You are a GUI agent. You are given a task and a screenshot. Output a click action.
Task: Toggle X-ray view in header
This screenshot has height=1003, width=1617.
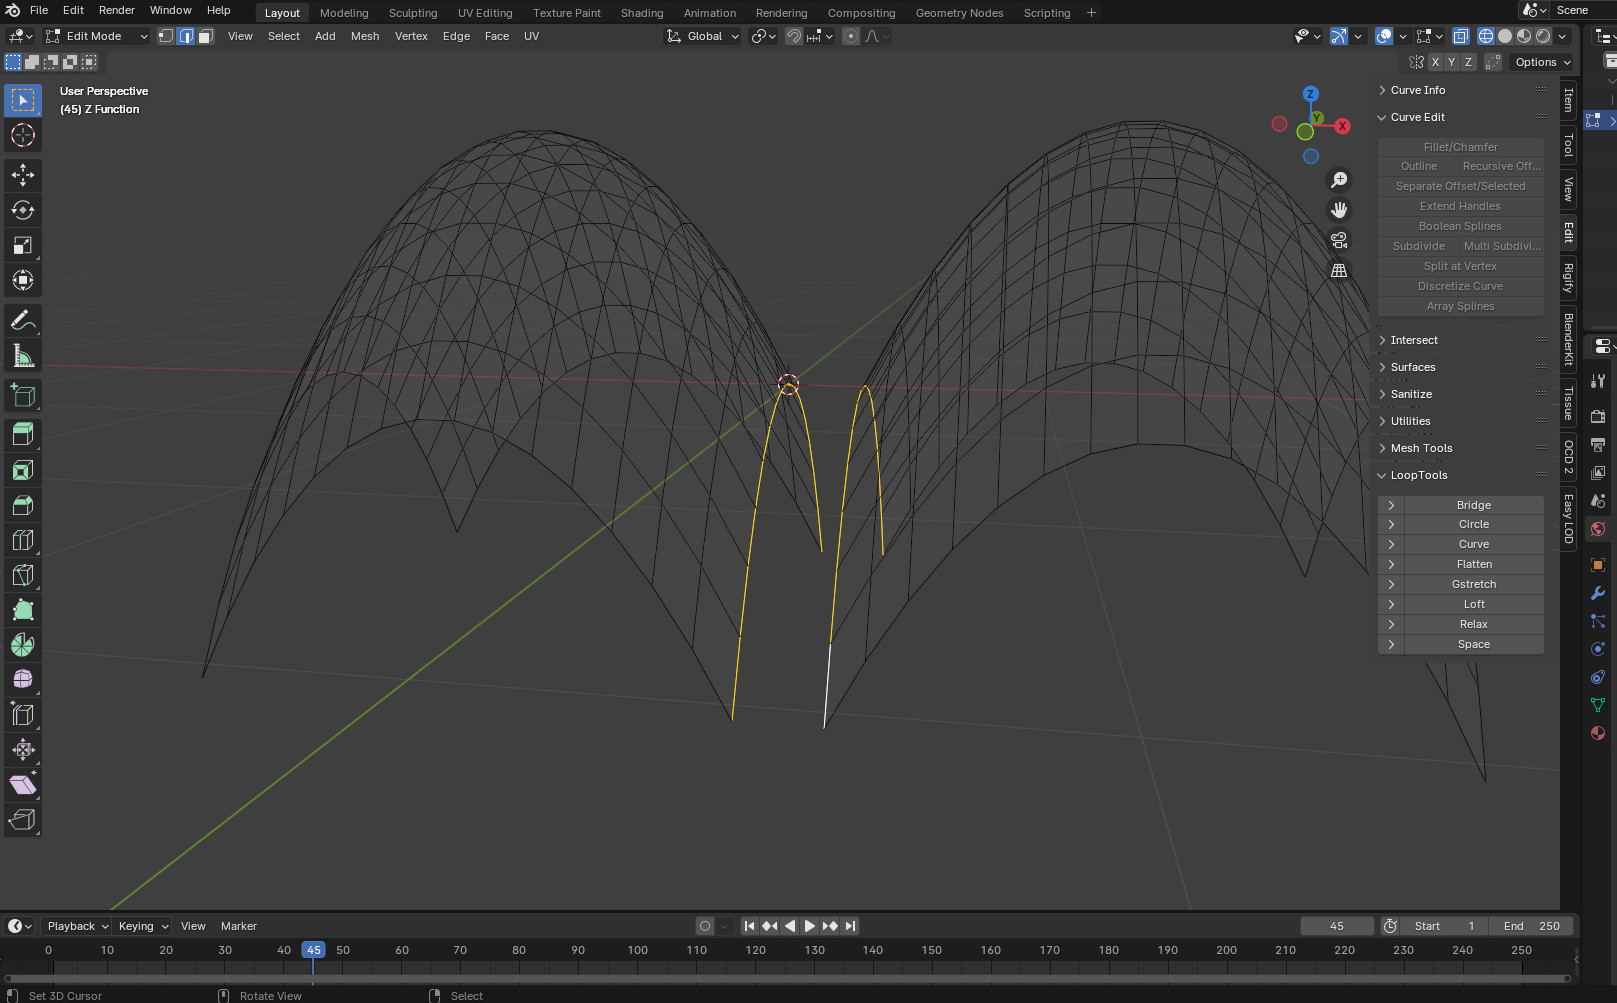click(x=1460, y=36)
